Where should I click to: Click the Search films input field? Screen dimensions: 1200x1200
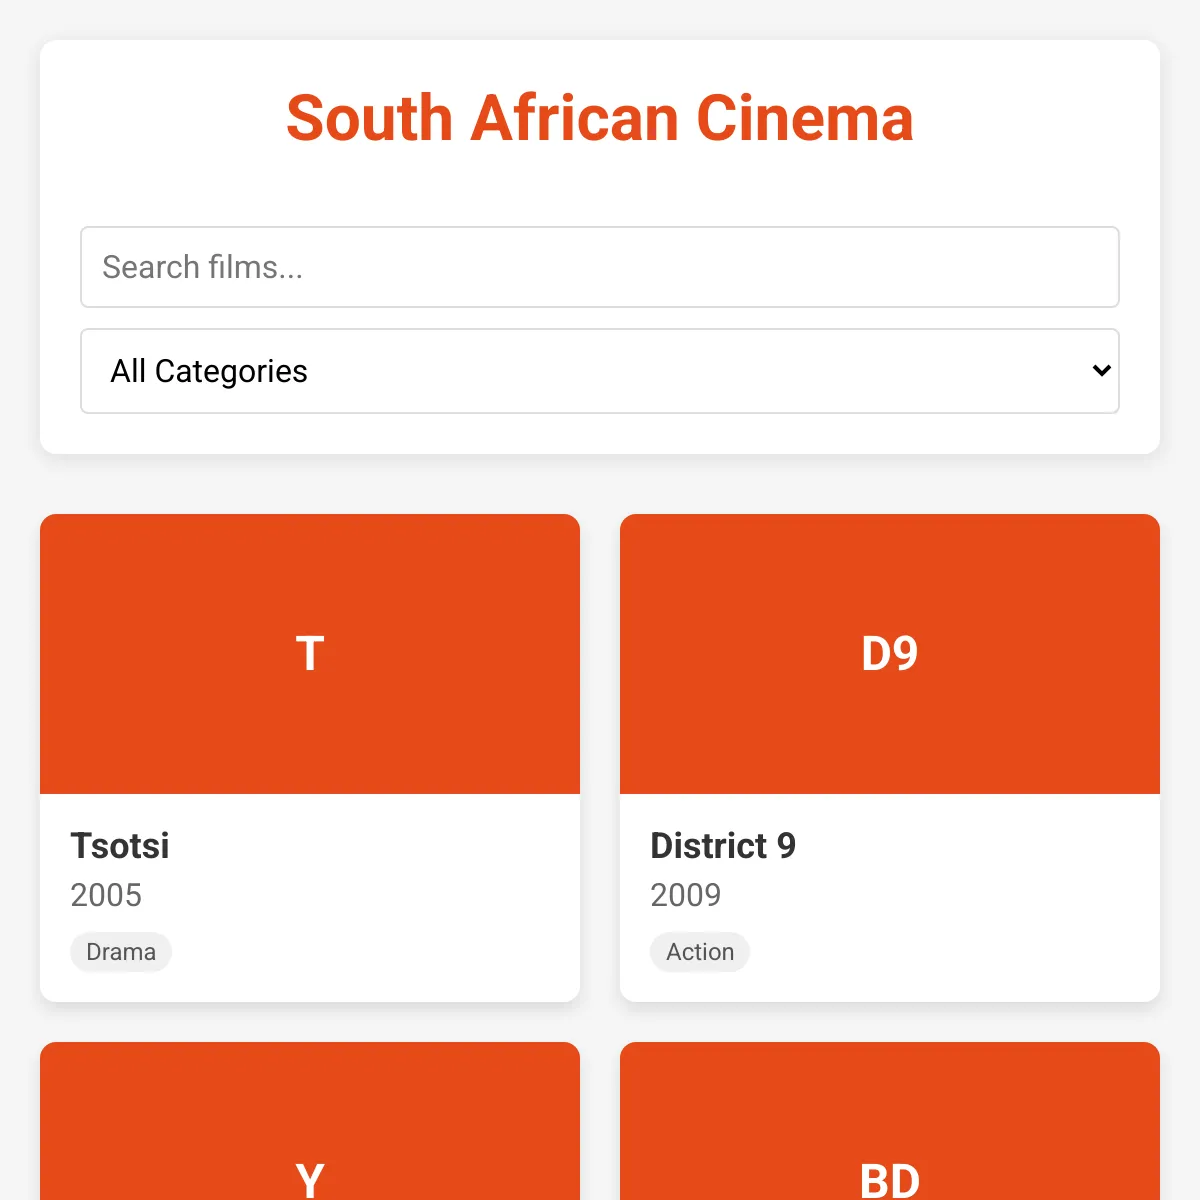click(x=600, y=267)
